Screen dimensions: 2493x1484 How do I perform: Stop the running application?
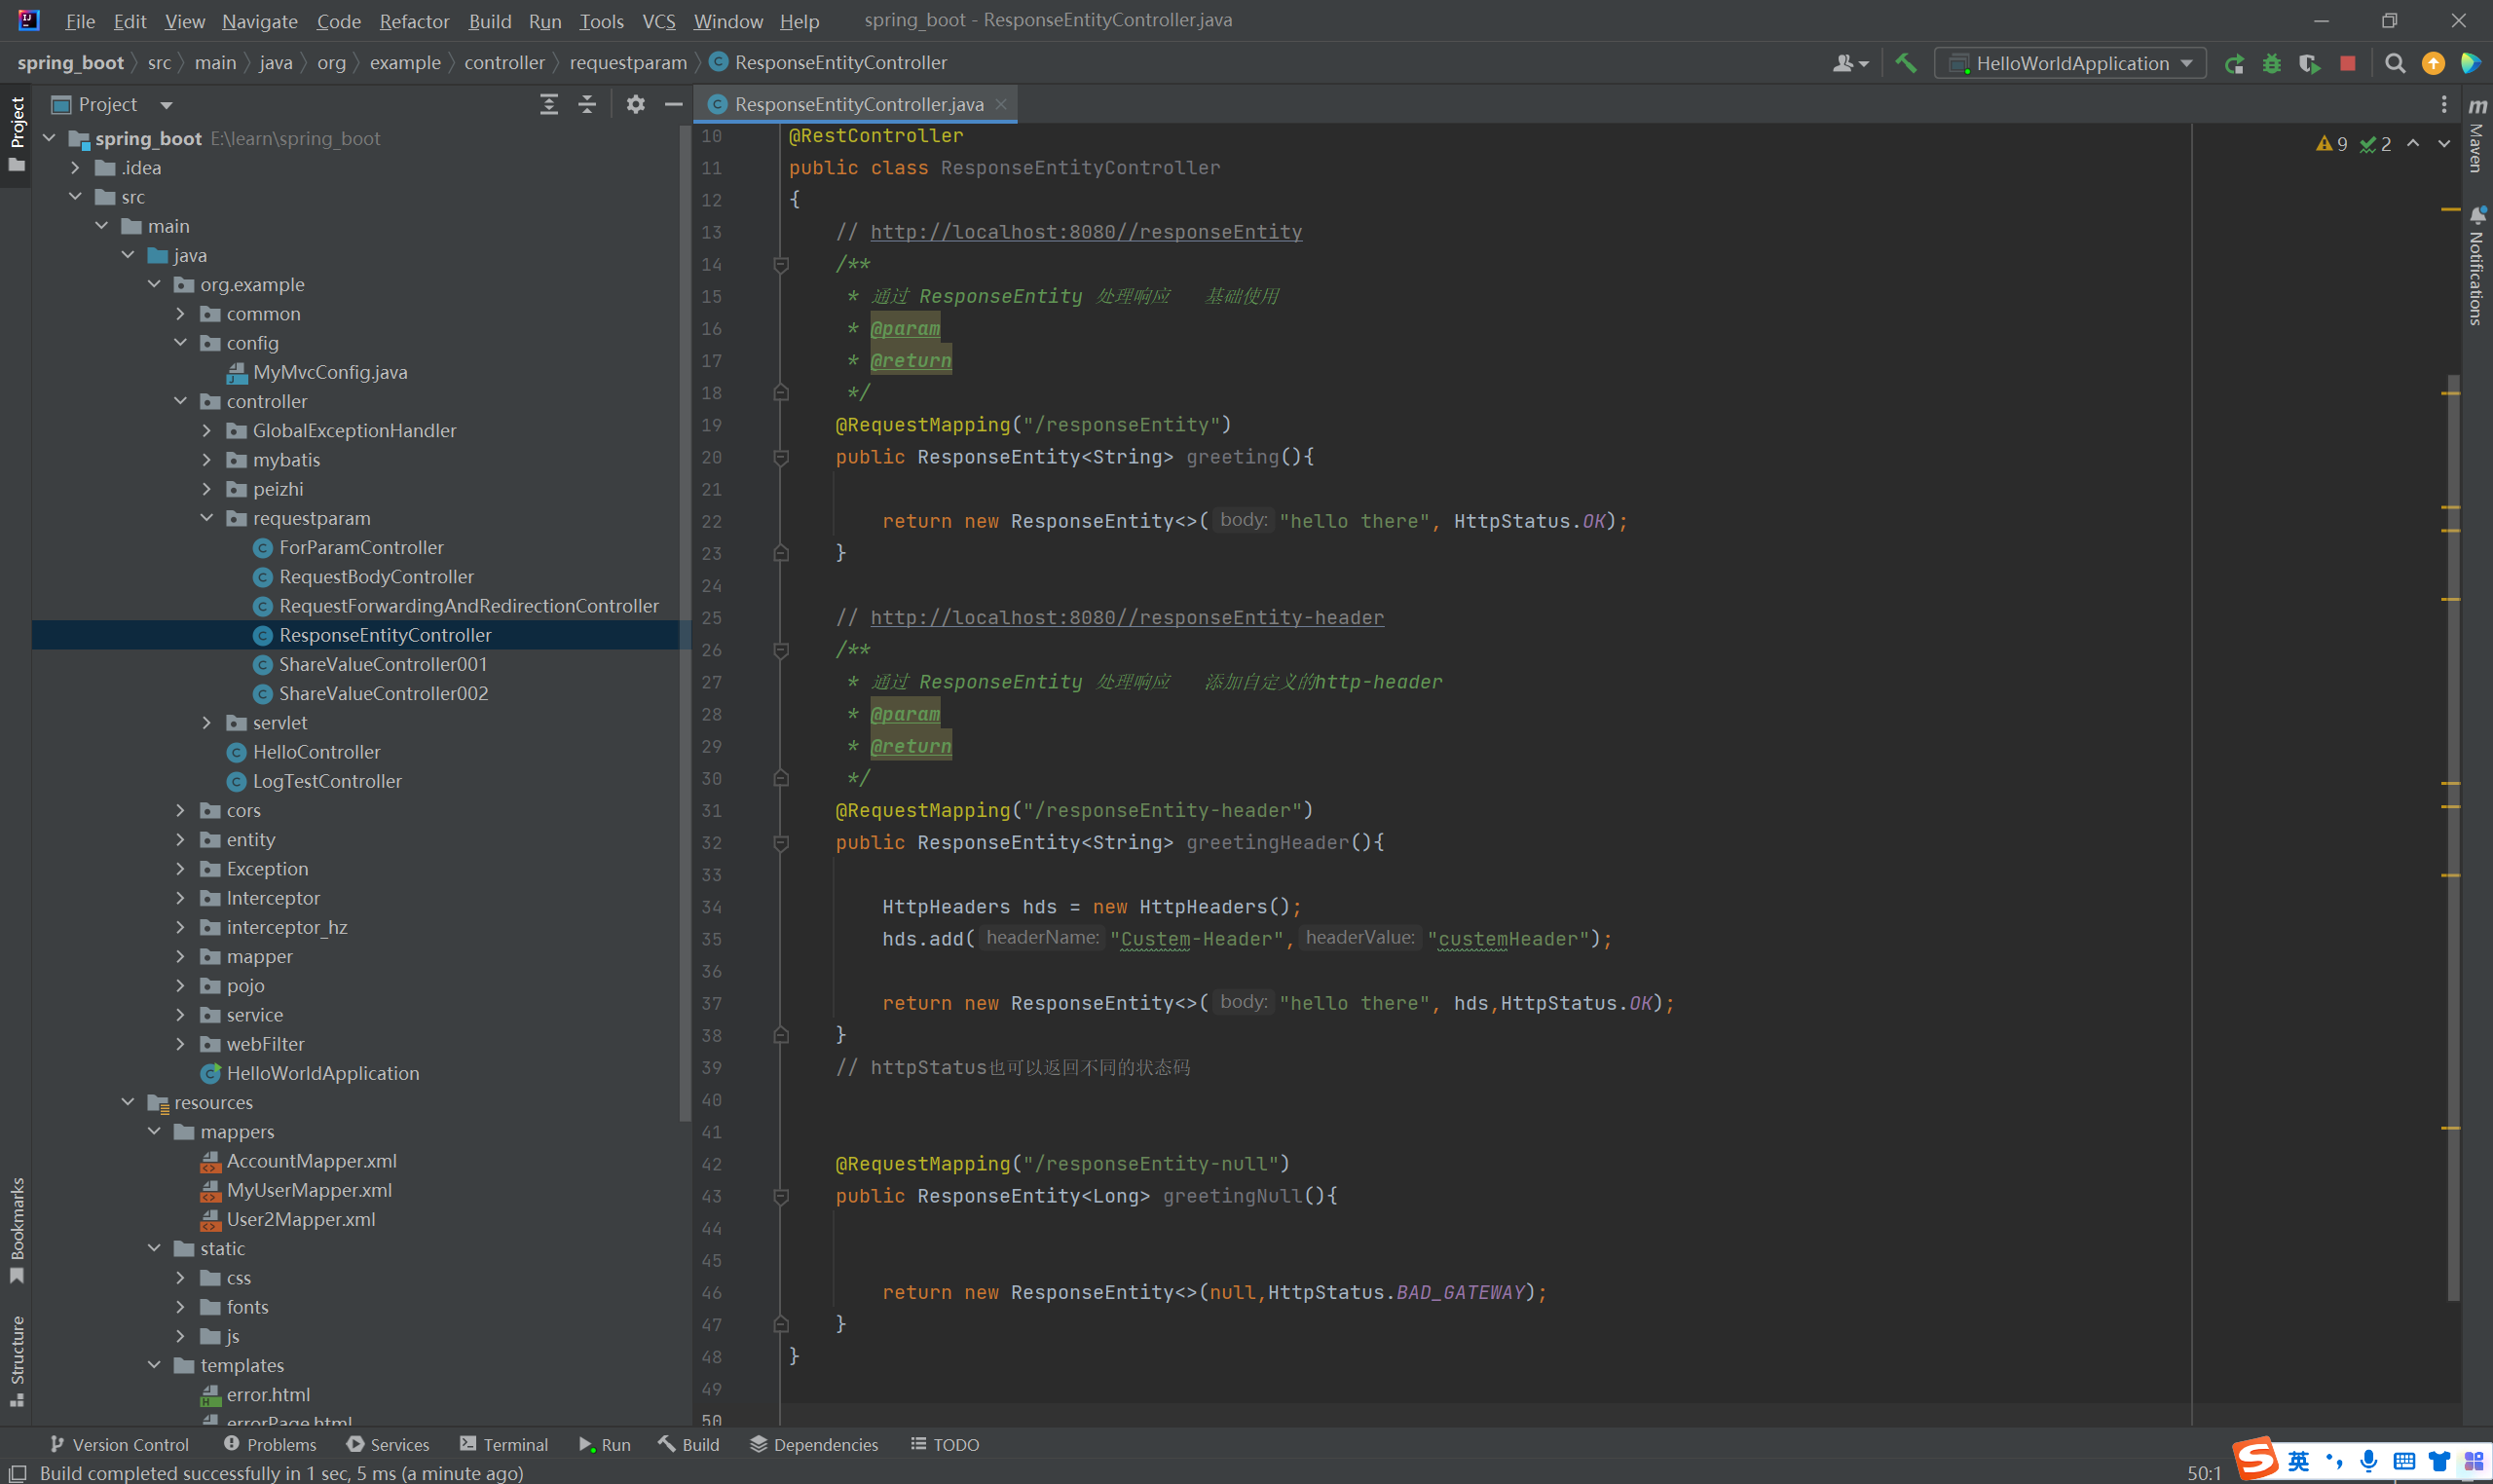[x=2347, y=64]
